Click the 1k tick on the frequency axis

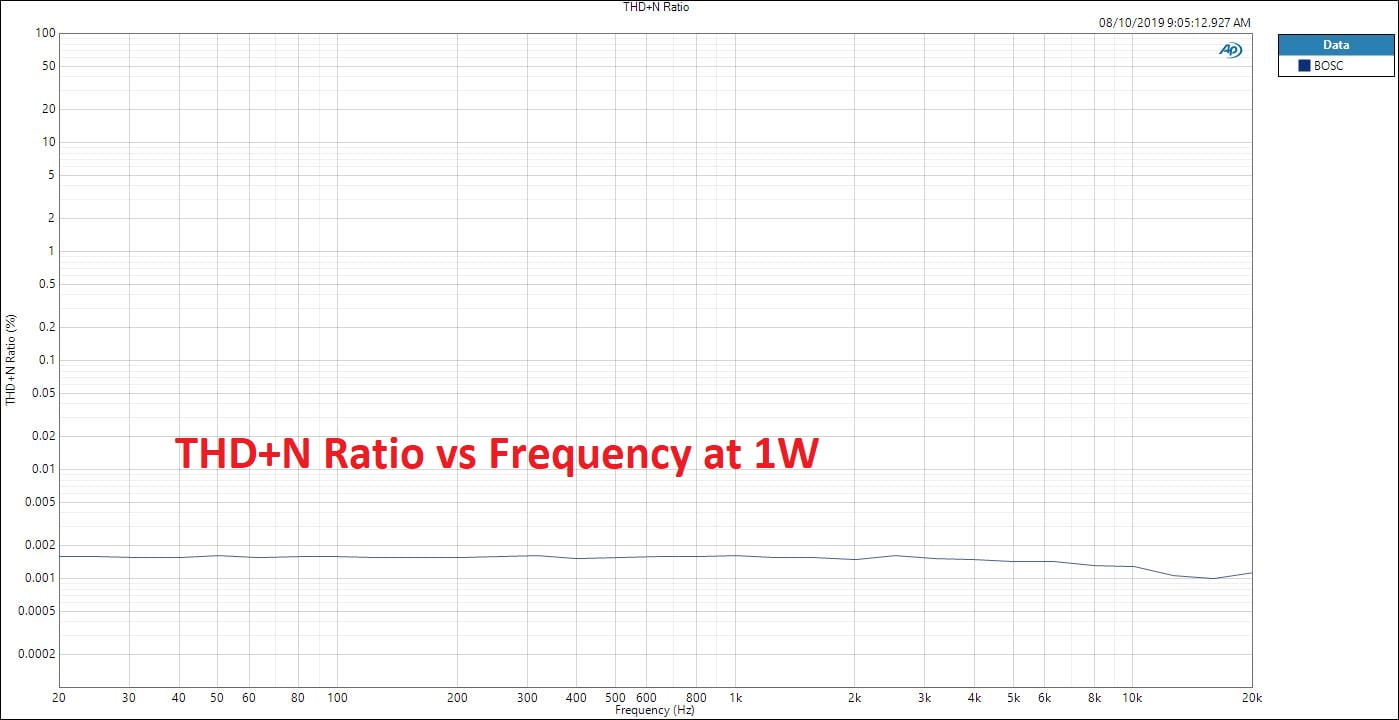[x=736, y=698]
